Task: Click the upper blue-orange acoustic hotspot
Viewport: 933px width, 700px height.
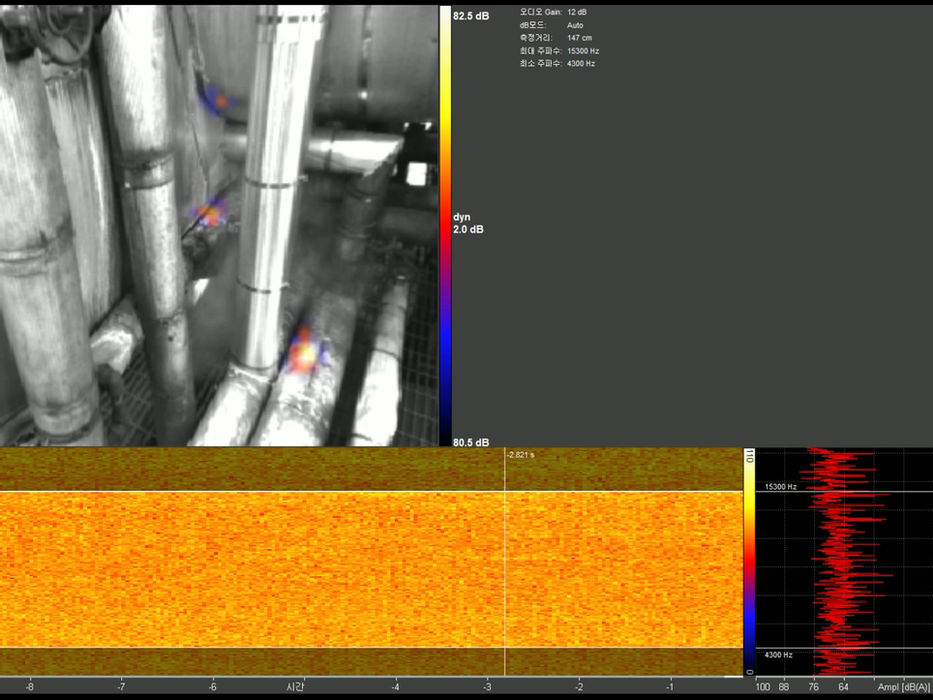Action: pos(217,99)
